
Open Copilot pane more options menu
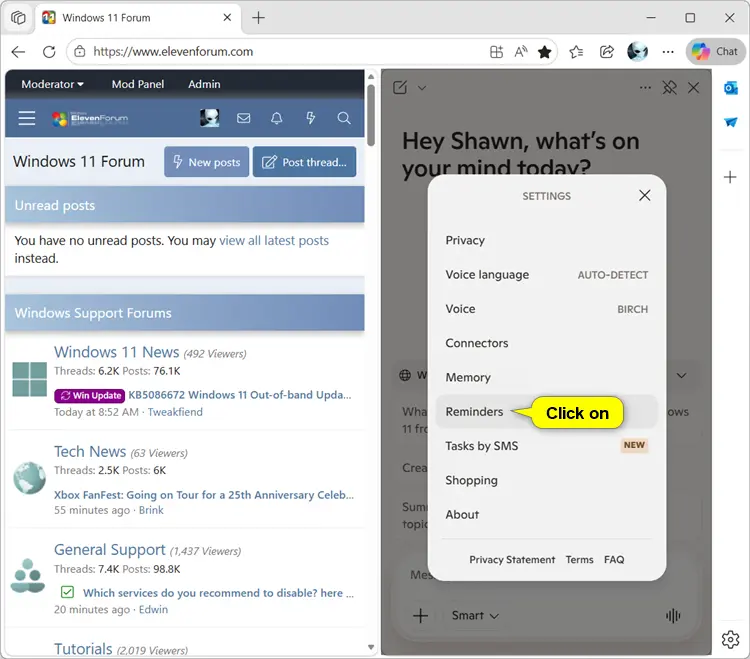coord(645,88)
